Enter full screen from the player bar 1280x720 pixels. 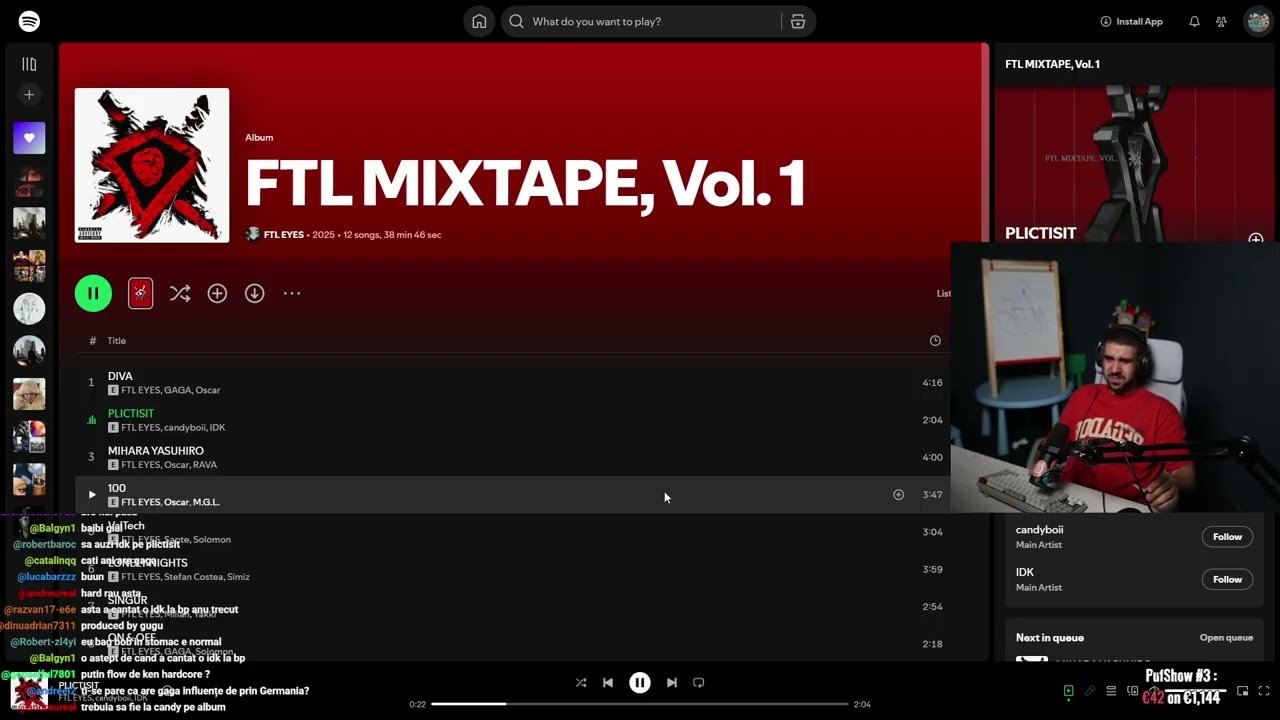tap(1263, 691)
